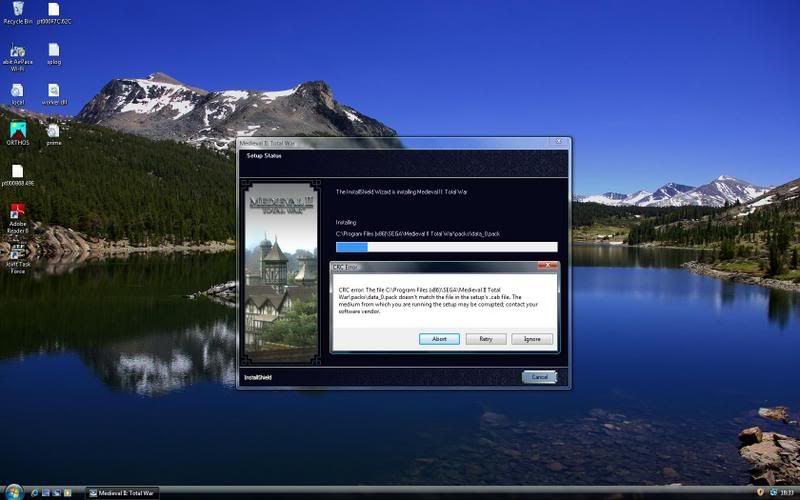Select the local file on the desktop
800x500 pixels.
17,94
